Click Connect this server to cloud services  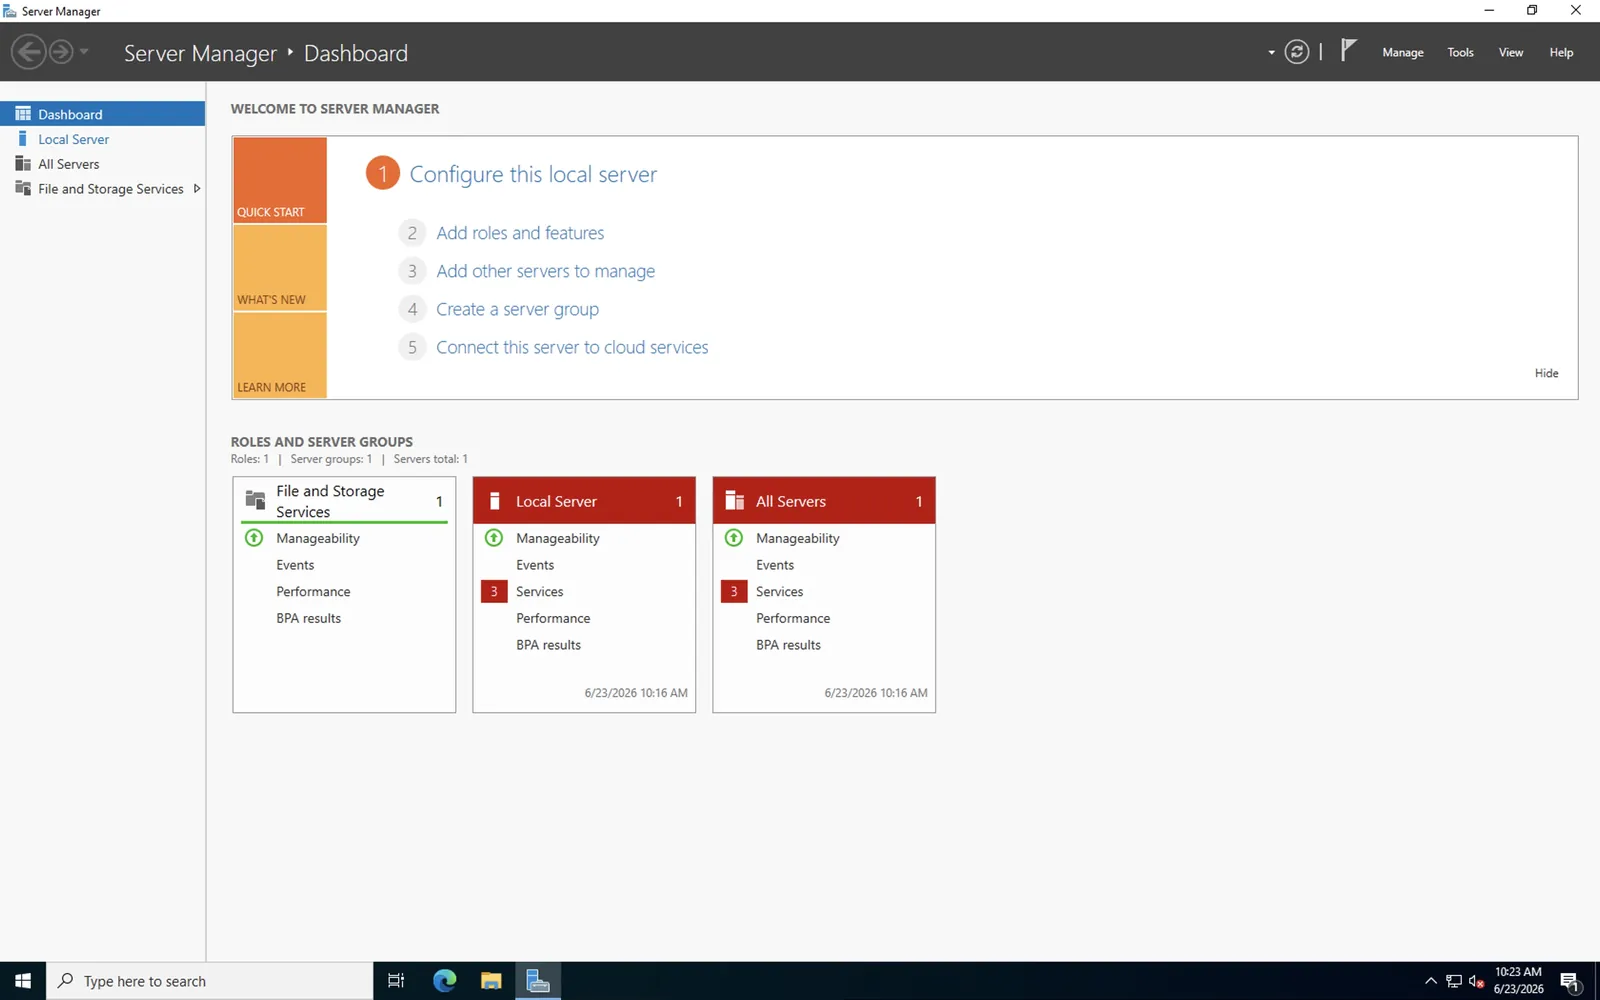(x=572, y=347)
